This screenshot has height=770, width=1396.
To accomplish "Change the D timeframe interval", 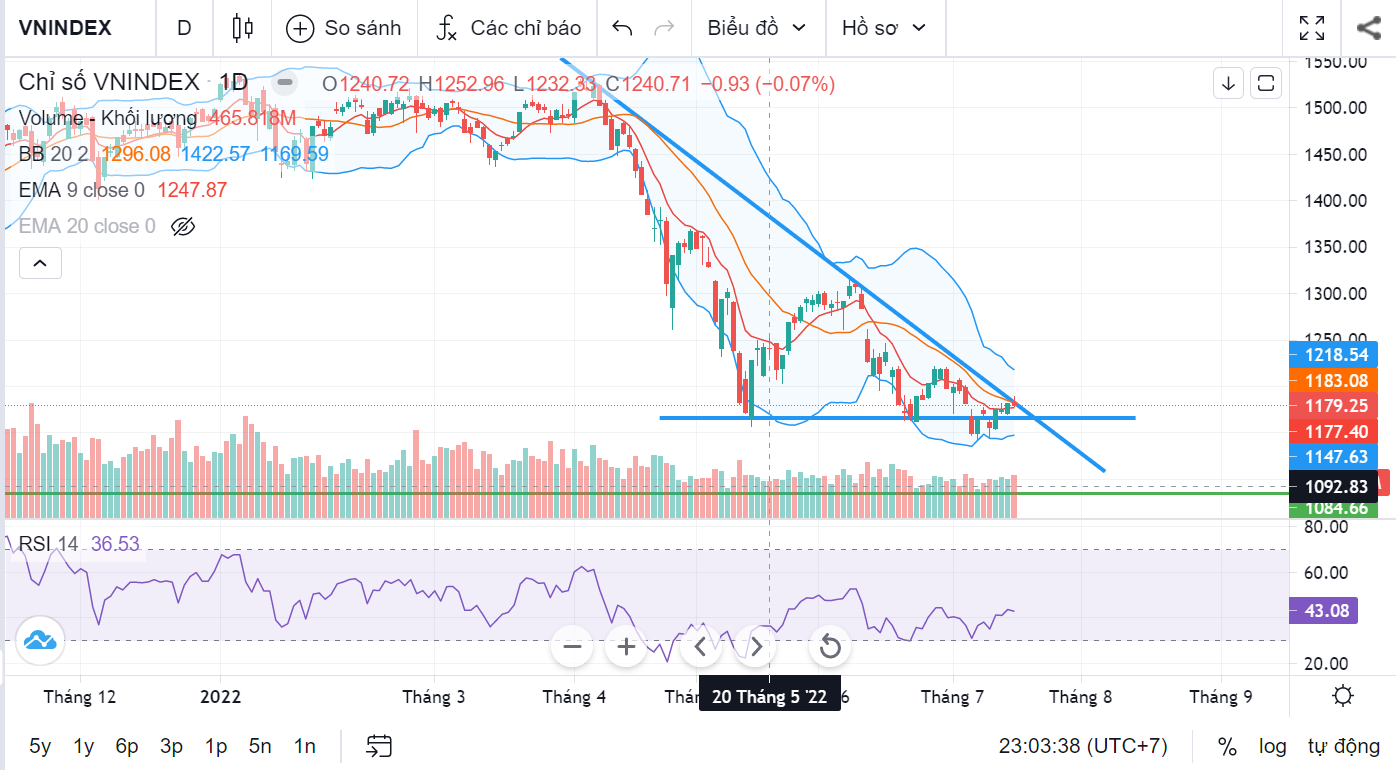I will click(184, 28).
